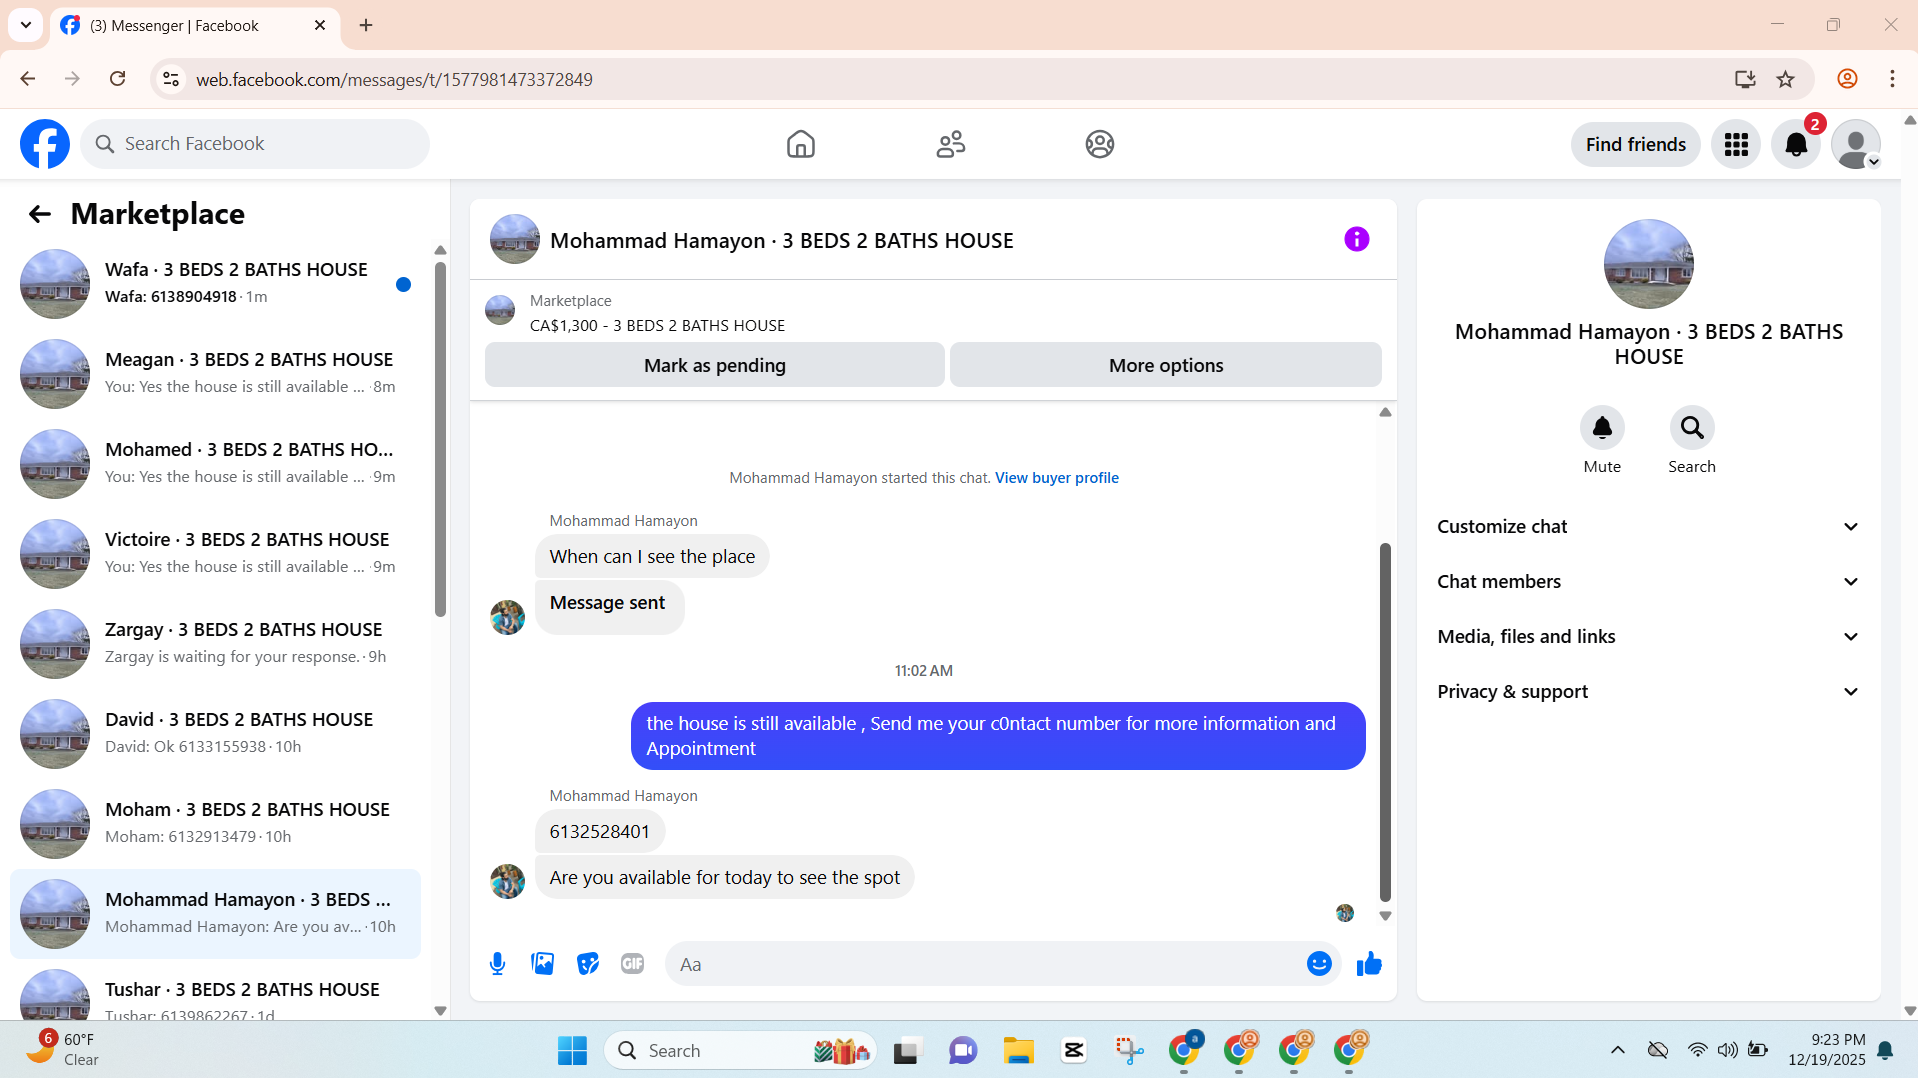1918x1078 pixels.
Task: Click the conversation messages scrollbar
Action: pos(1385,722)
